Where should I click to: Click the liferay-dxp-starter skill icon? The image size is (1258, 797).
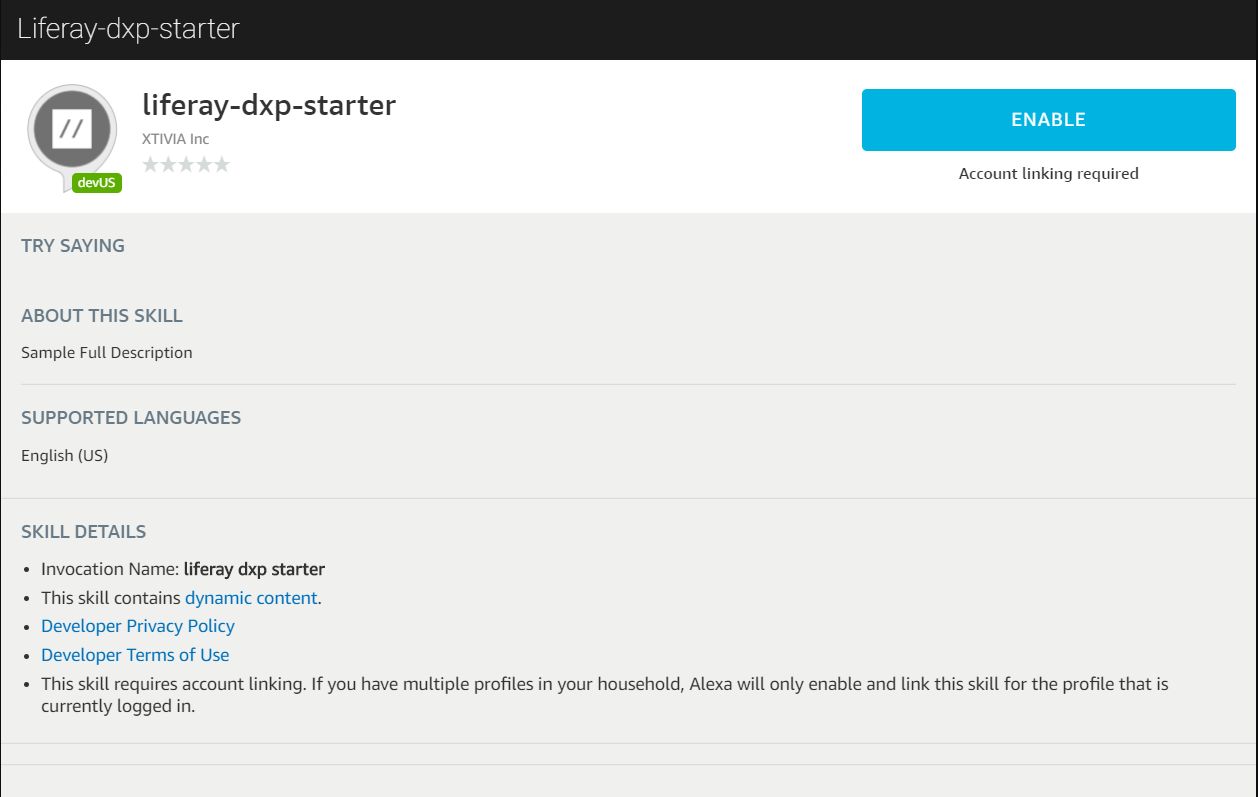point(71,129)
